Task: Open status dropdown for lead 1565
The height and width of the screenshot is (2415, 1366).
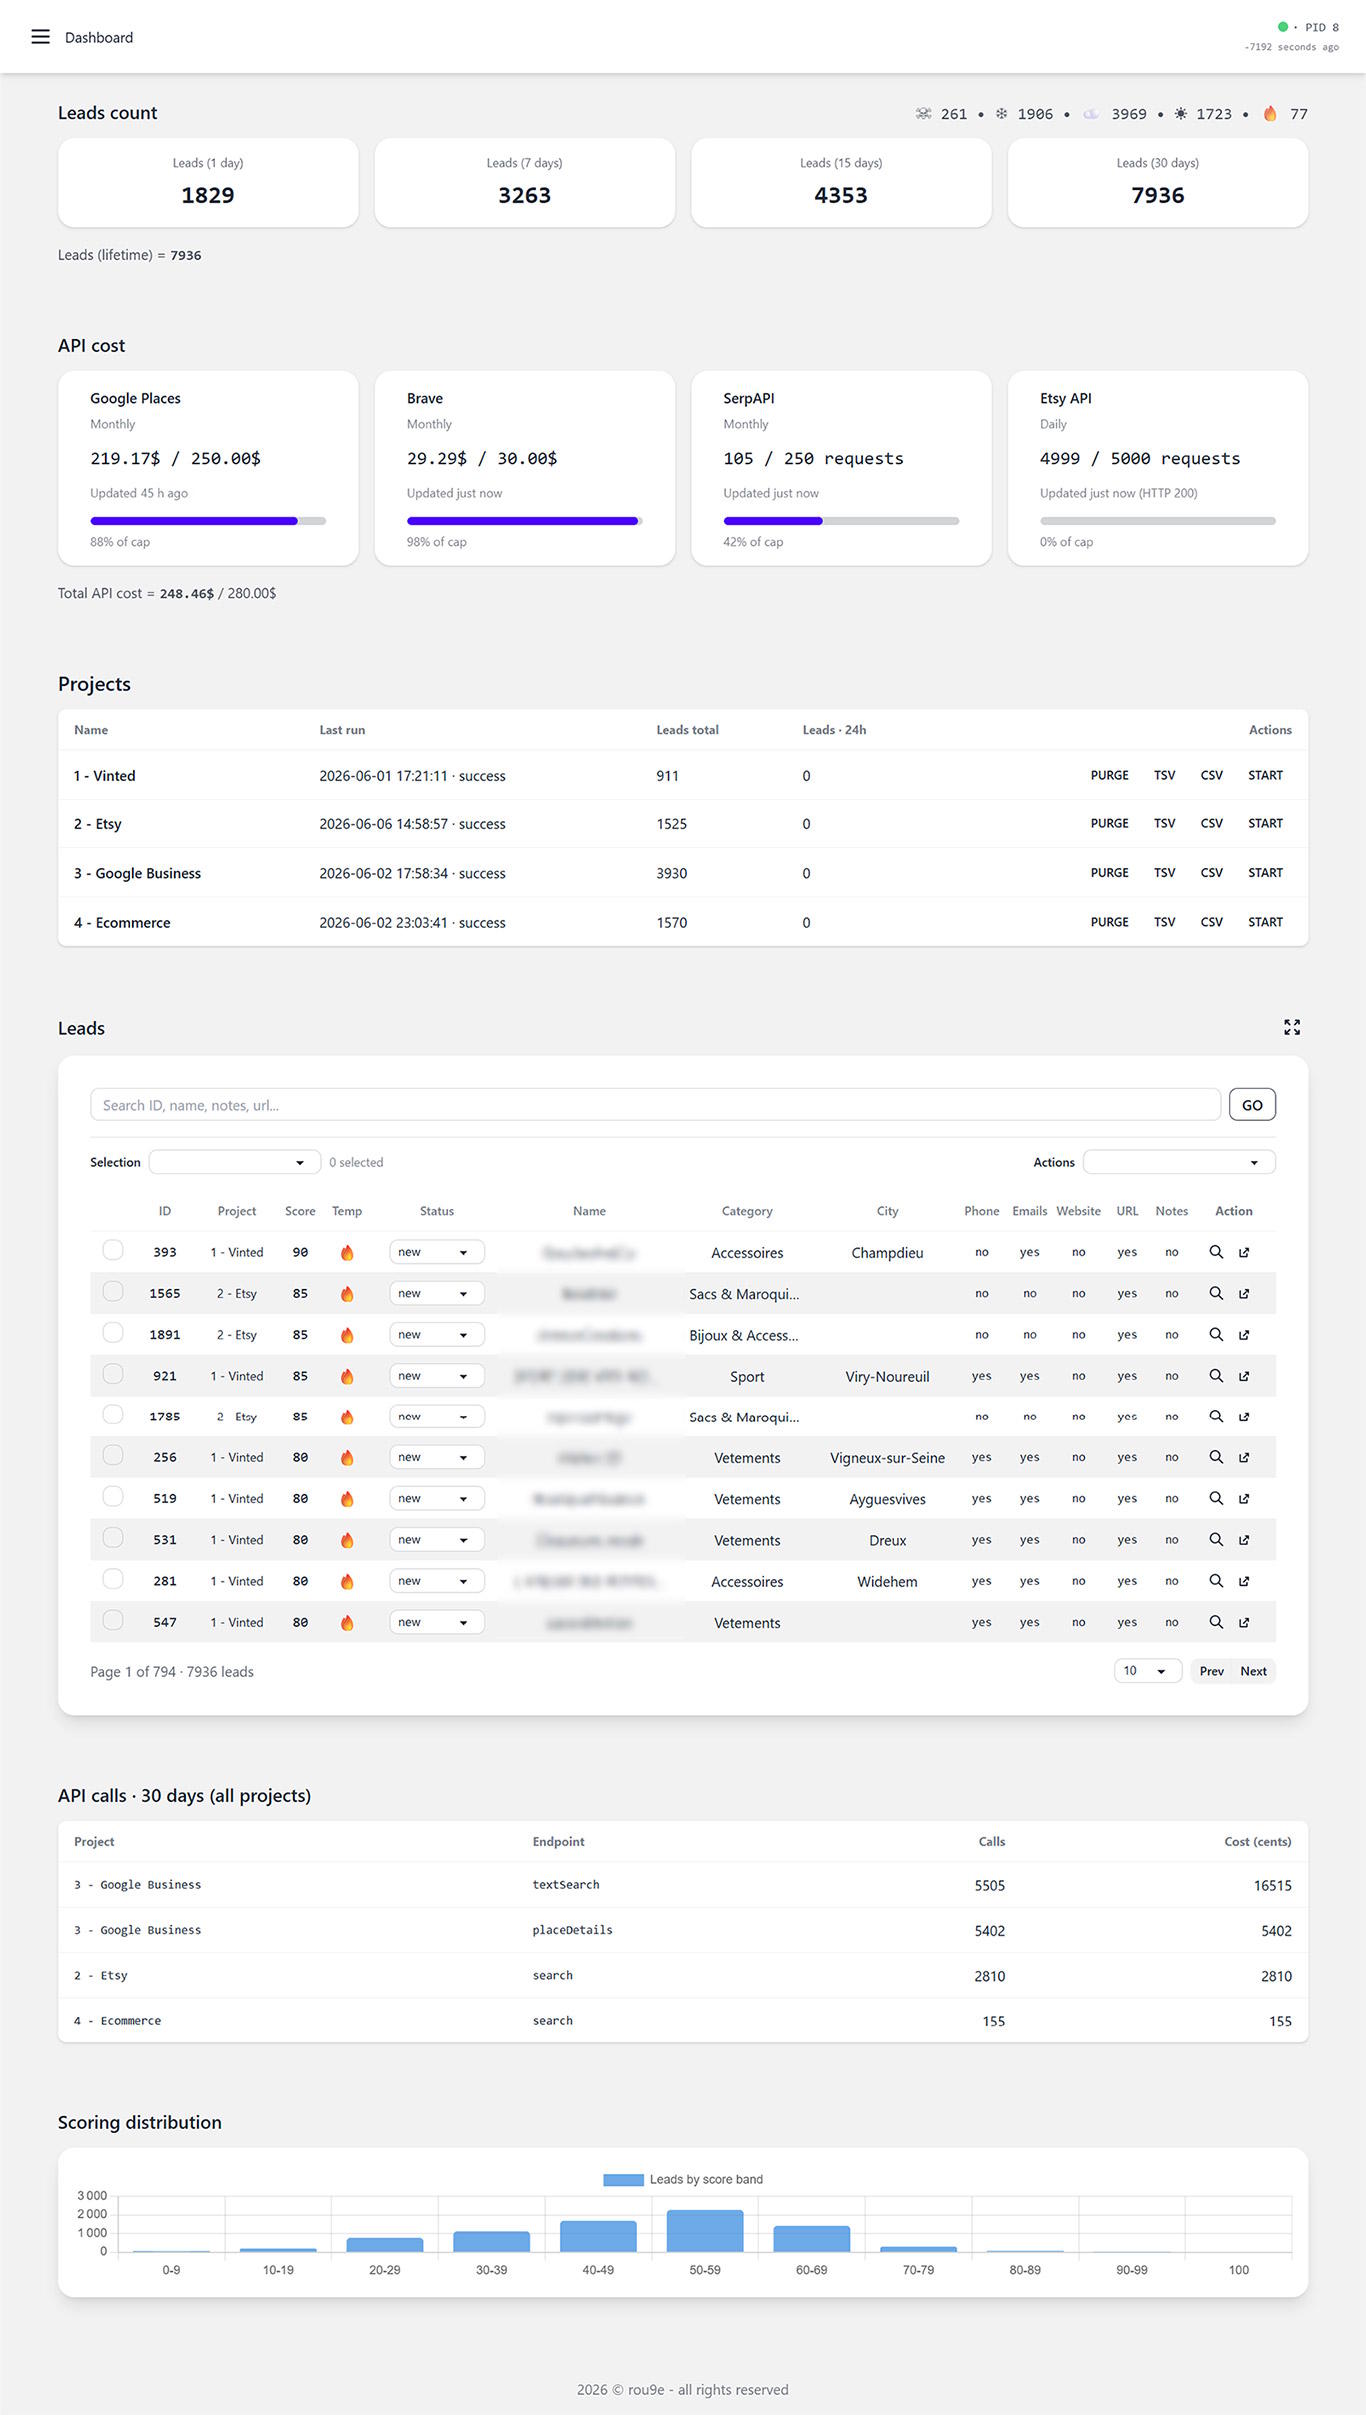Action: point(436,1293)
